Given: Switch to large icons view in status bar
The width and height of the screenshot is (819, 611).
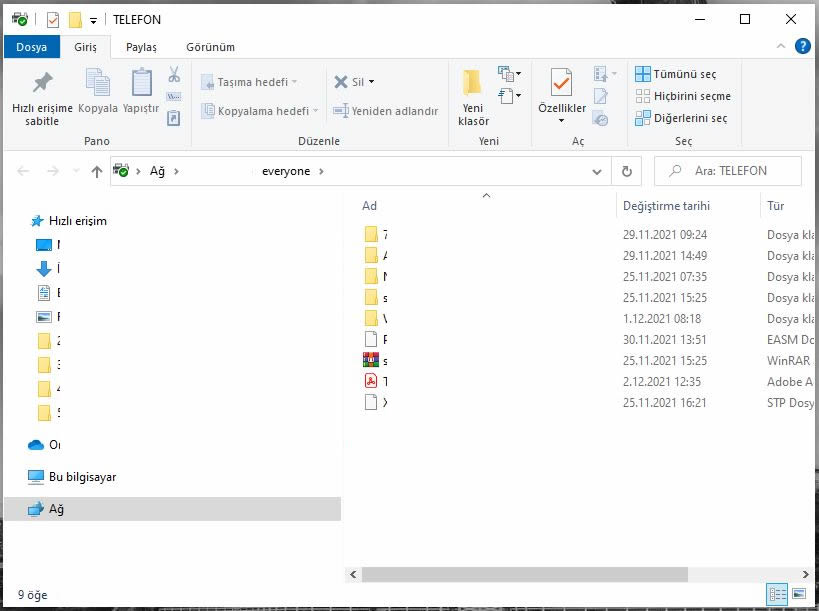Looking at the screenshot, I should [800, 595].
